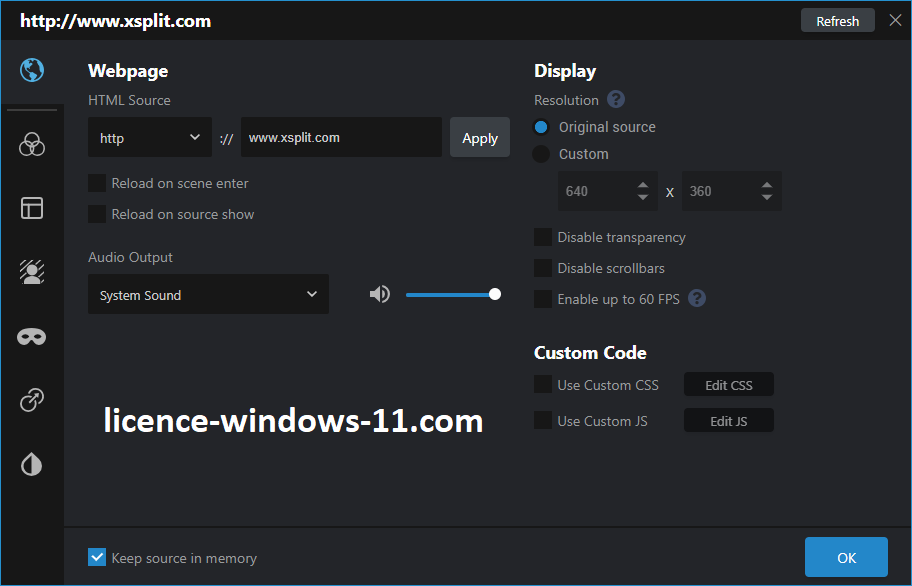
Task: Mute audio using the speaker icon
Action: point(380,294)
